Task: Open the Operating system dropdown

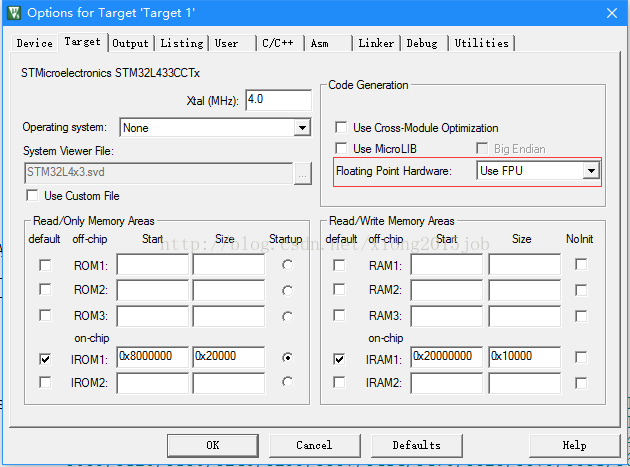Action: pyautogui.click(x=302, y=128)
